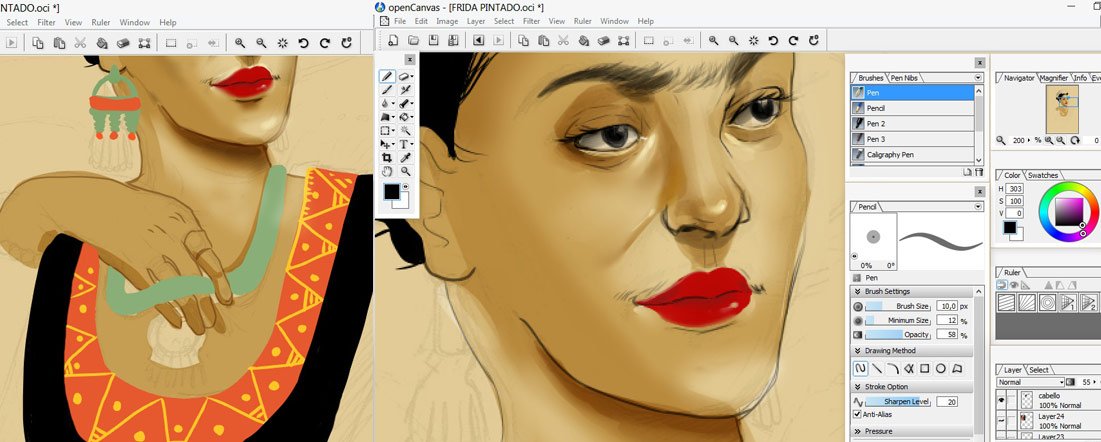Switch to the Magnifier tab

pos(1053,78)
